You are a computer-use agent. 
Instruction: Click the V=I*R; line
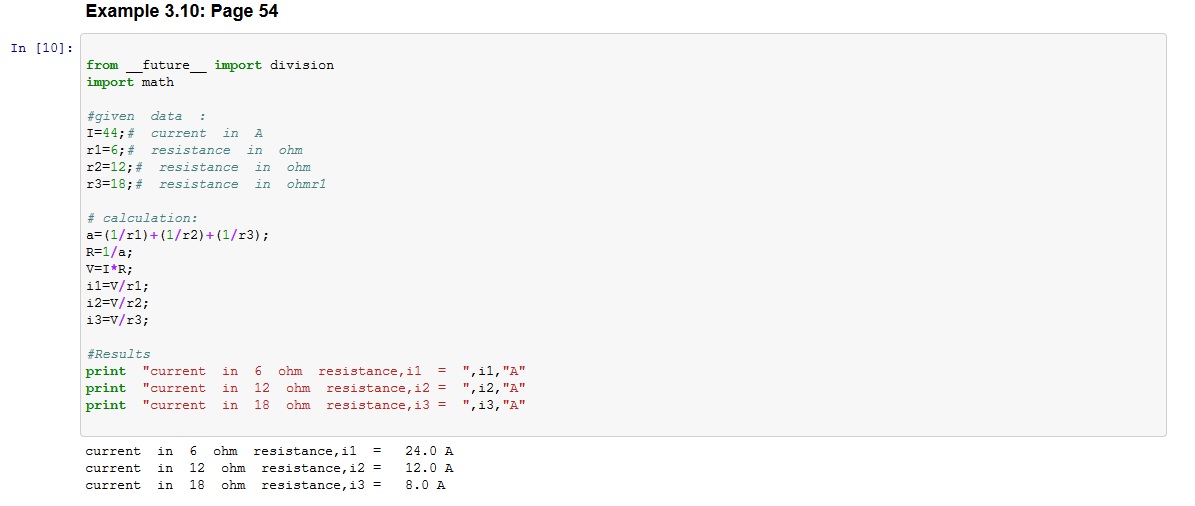pyautogui.click(x=109, y=269)
